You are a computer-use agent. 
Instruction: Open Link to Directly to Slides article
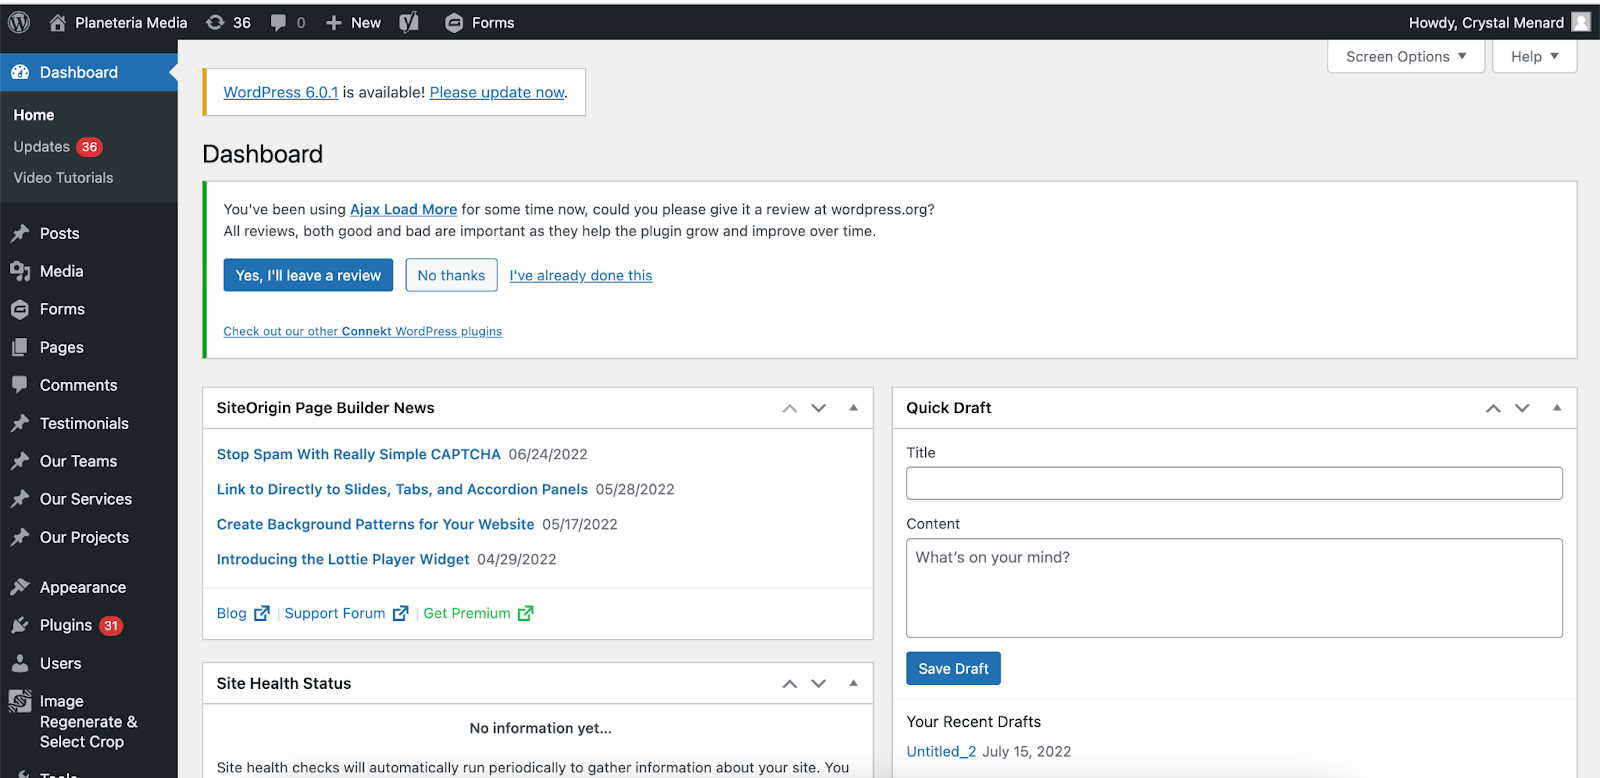(x=402, y=489)
